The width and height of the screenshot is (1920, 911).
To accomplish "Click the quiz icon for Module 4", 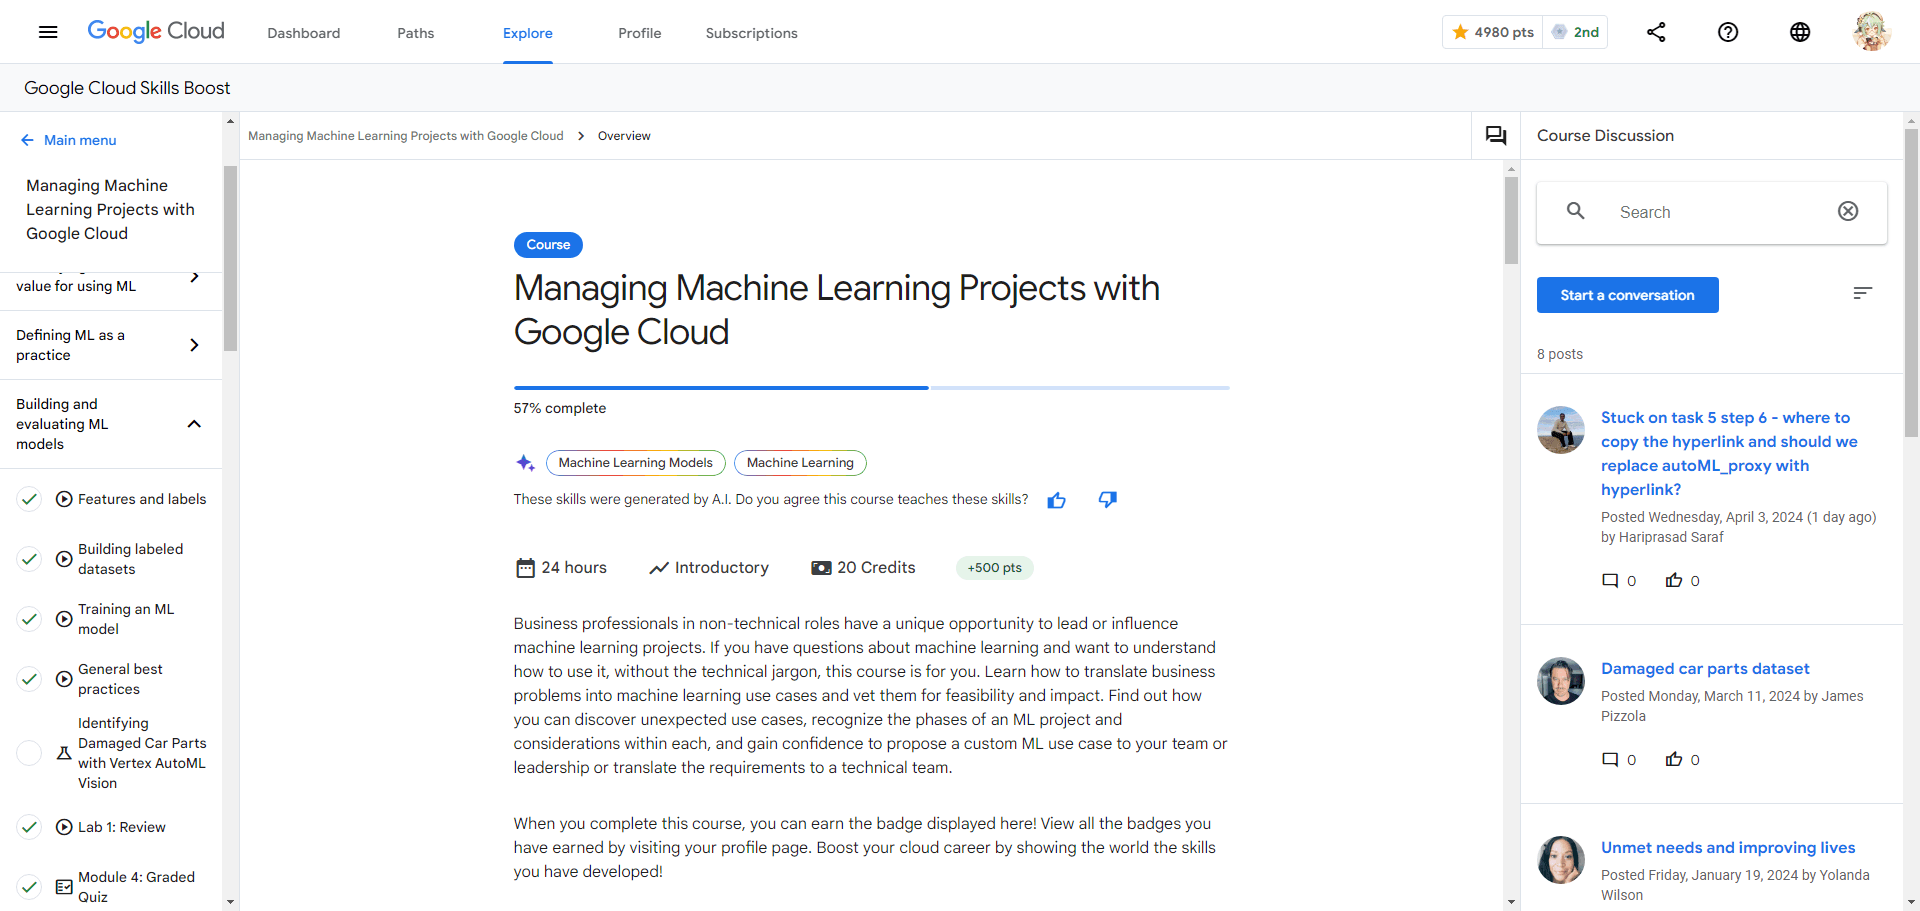I will (64, 887).
